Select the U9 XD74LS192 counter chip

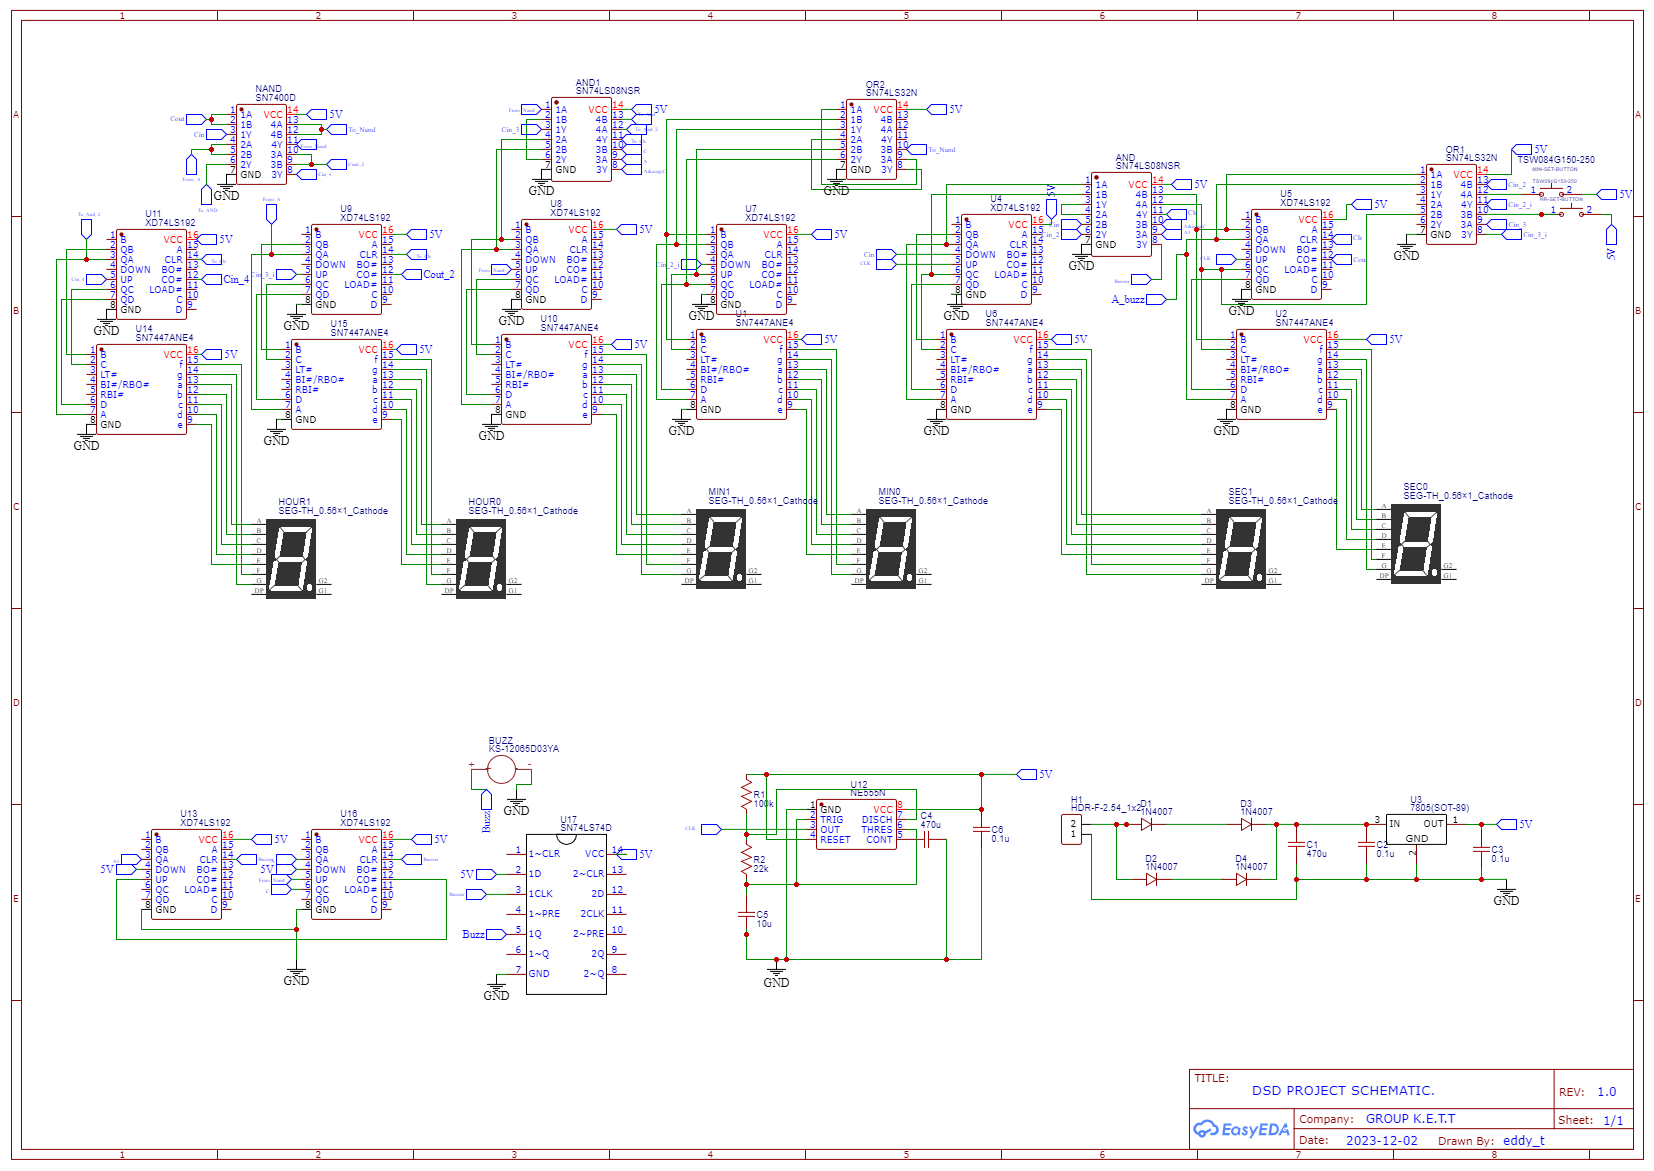click(346, 269)
